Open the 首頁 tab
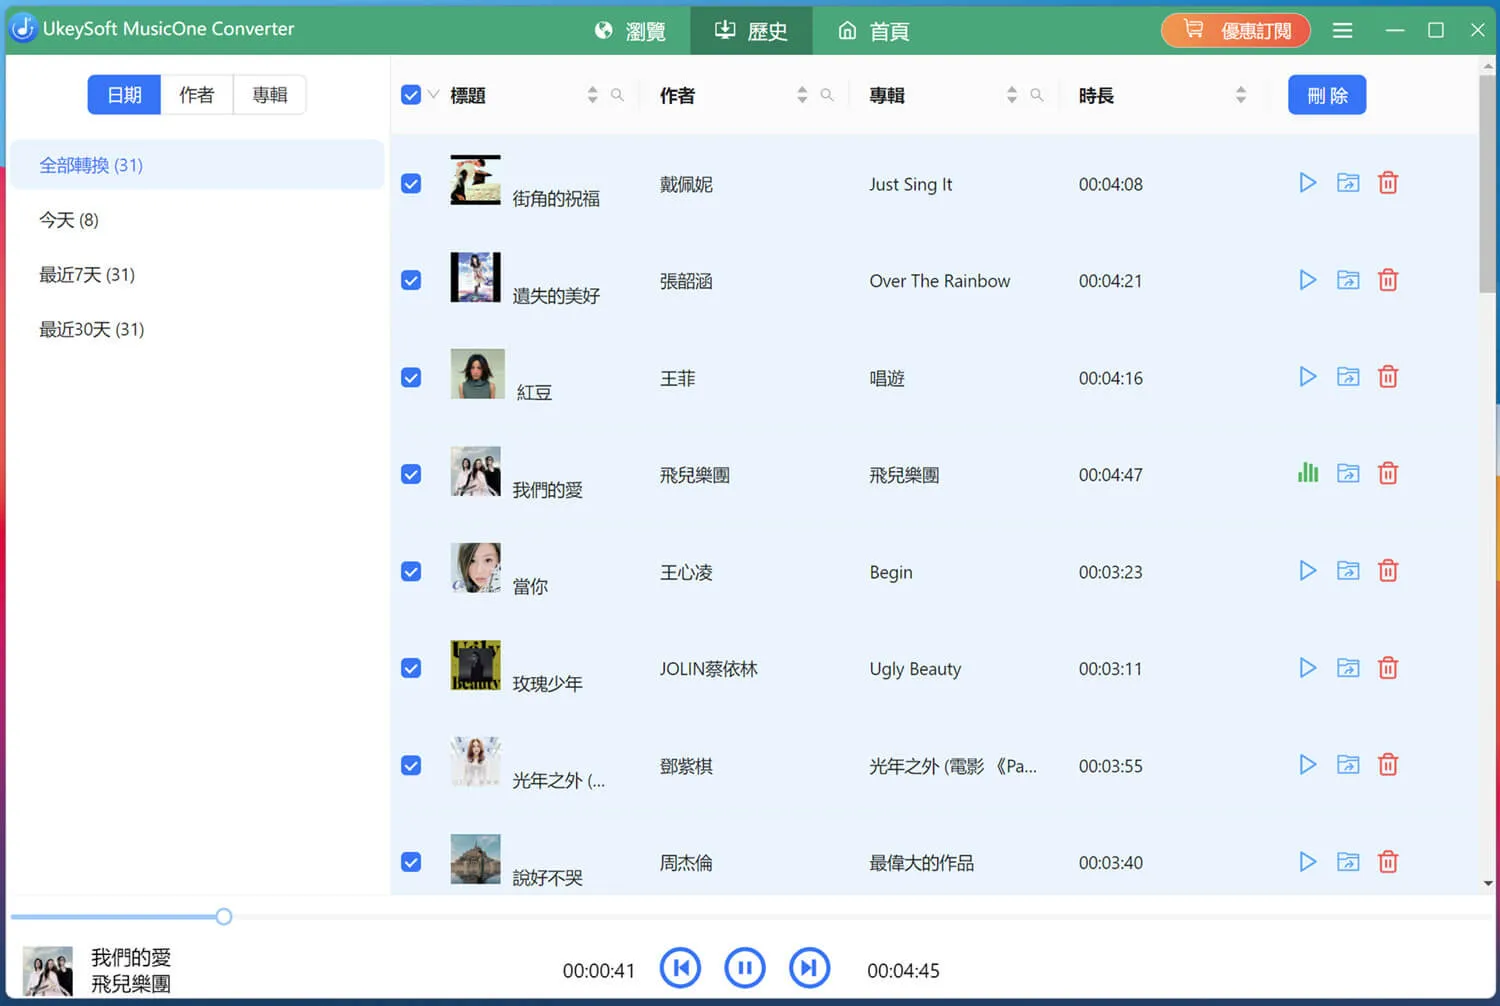The image size is (1500, 1006). pos(873,31)
